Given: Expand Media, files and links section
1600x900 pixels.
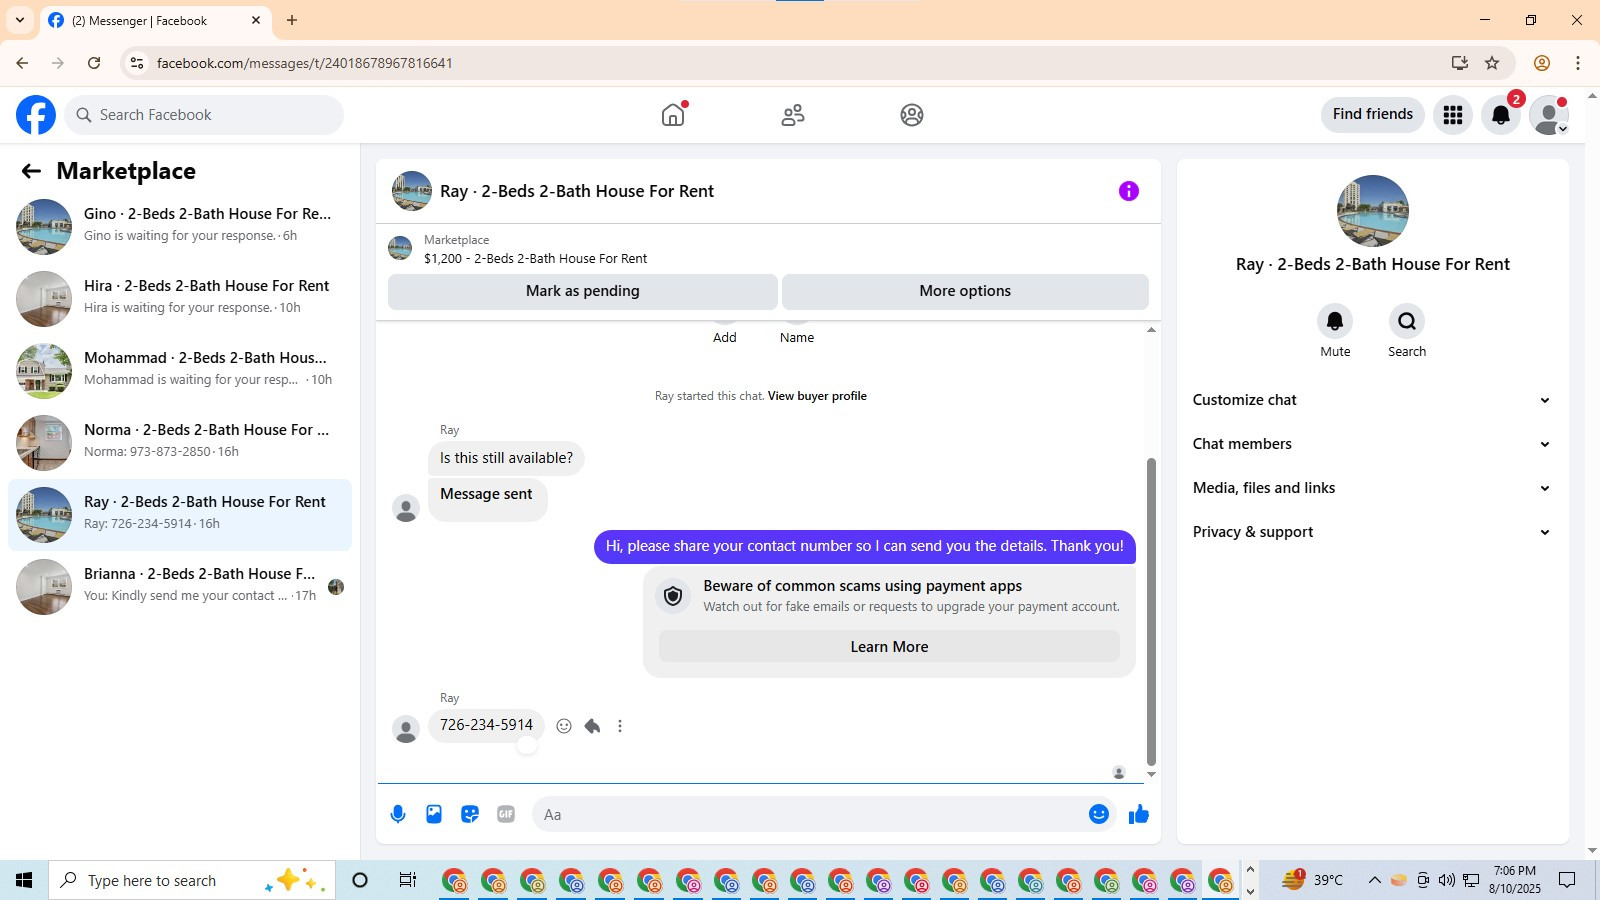Looking at the screenshot, I should point(1372,488).
